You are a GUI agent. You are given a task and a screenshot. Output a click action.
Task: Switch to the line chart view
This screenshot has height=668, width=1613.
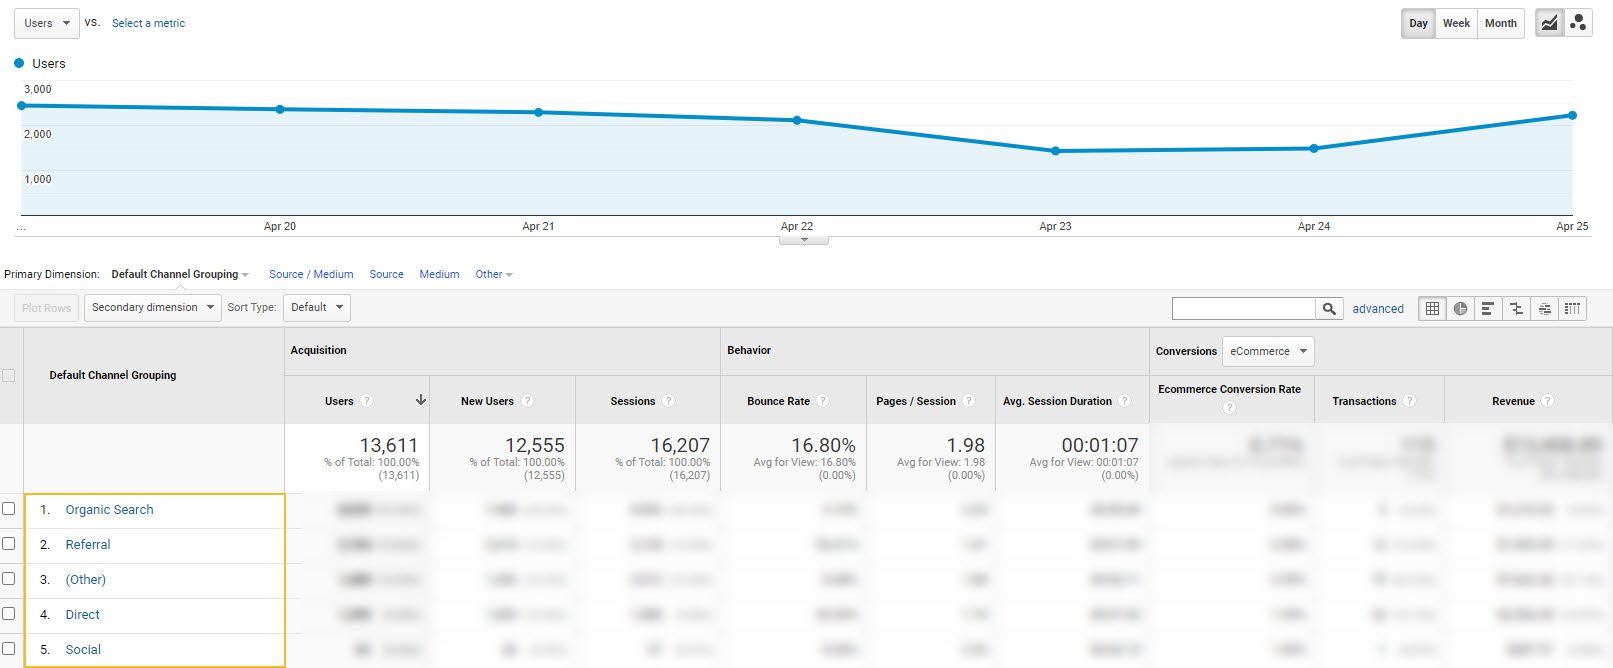1549,23
